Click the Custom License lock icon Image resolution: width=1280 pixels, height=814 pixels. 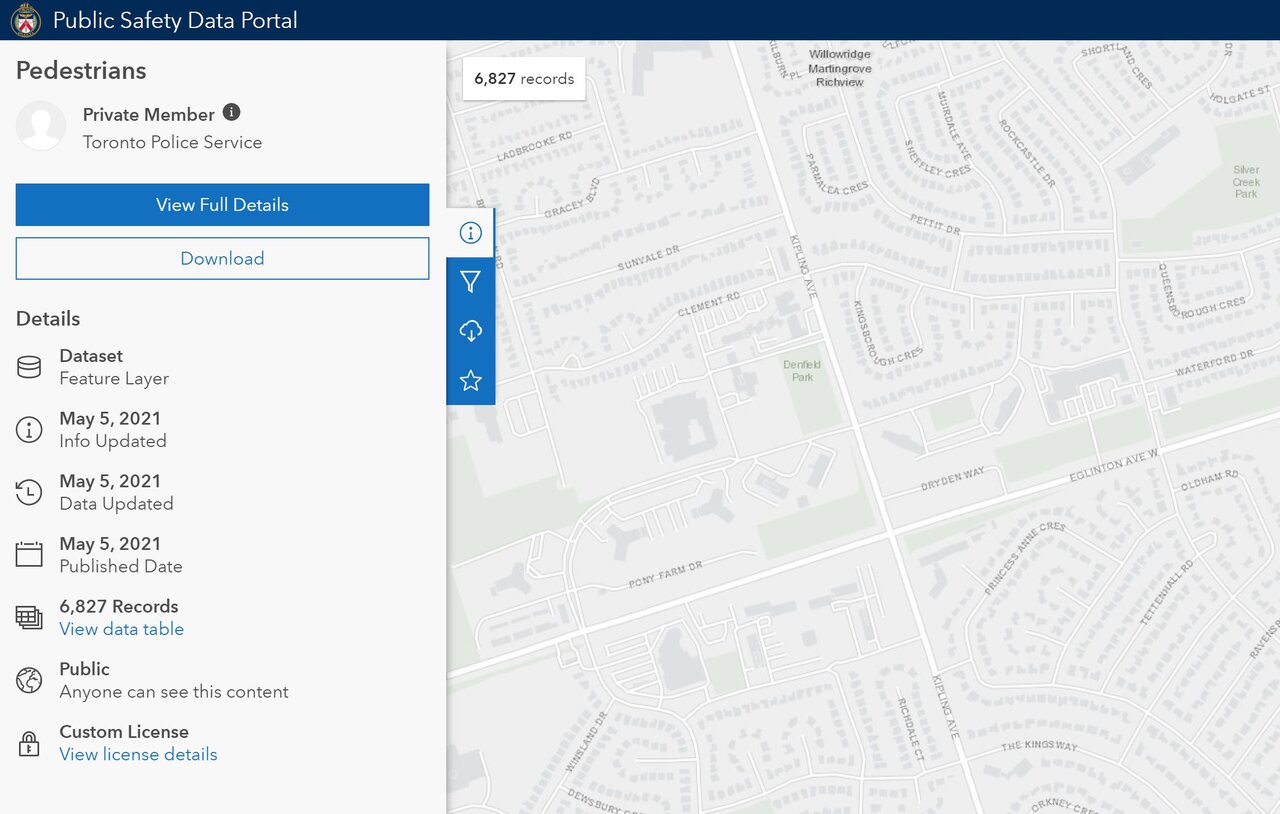point(29,743)
